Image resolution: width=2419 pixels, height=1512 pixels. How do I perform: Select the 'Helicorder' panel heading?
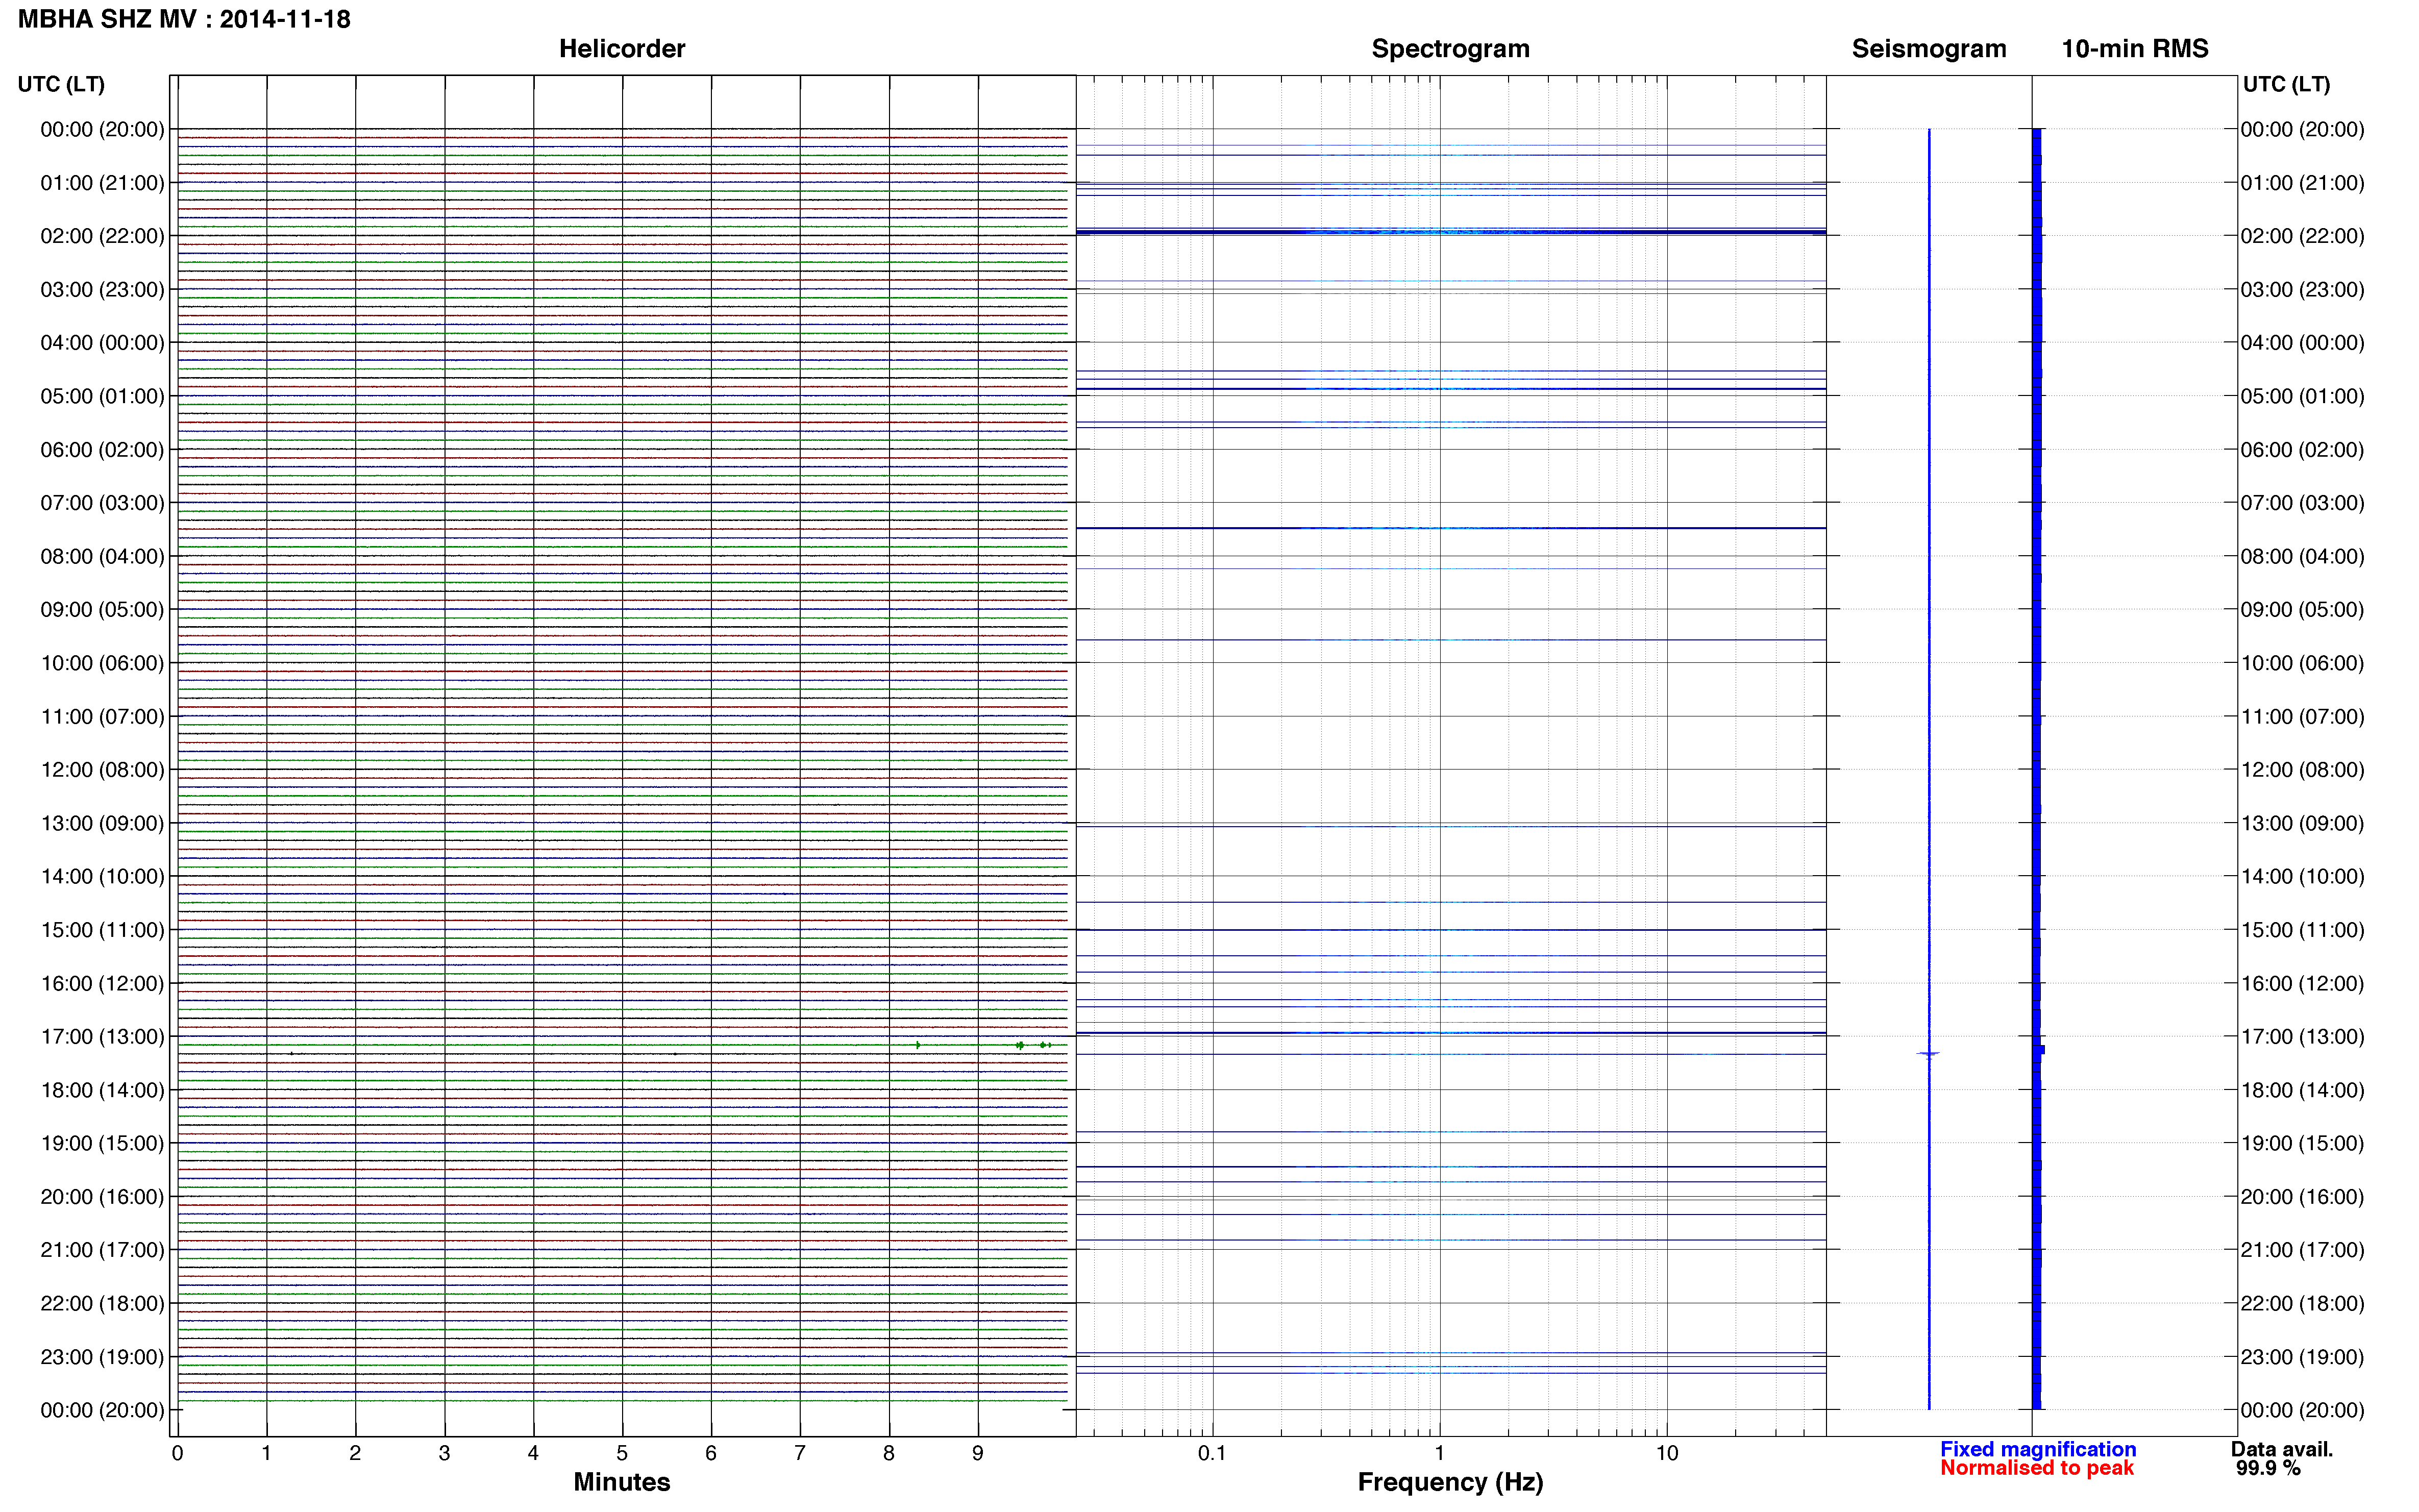coord(622,49)
